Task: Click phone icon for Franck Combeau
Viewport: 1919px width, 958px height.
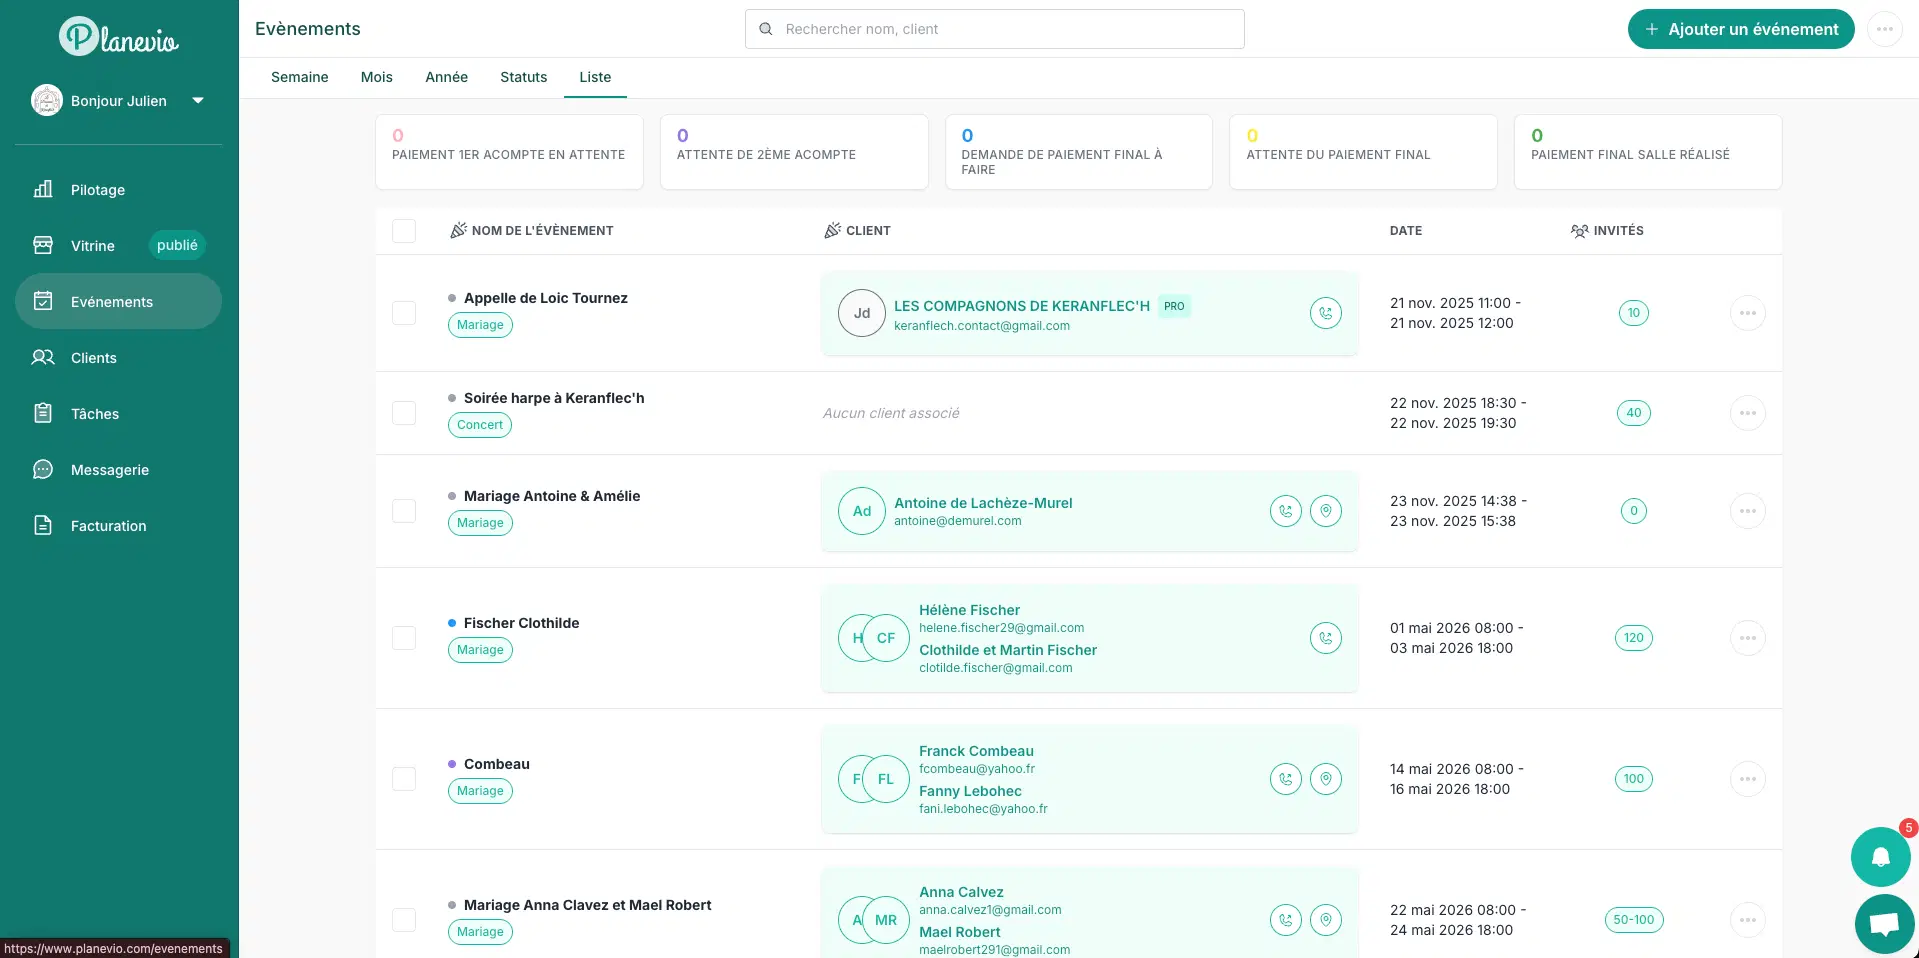Action: tap(1286, 779)
